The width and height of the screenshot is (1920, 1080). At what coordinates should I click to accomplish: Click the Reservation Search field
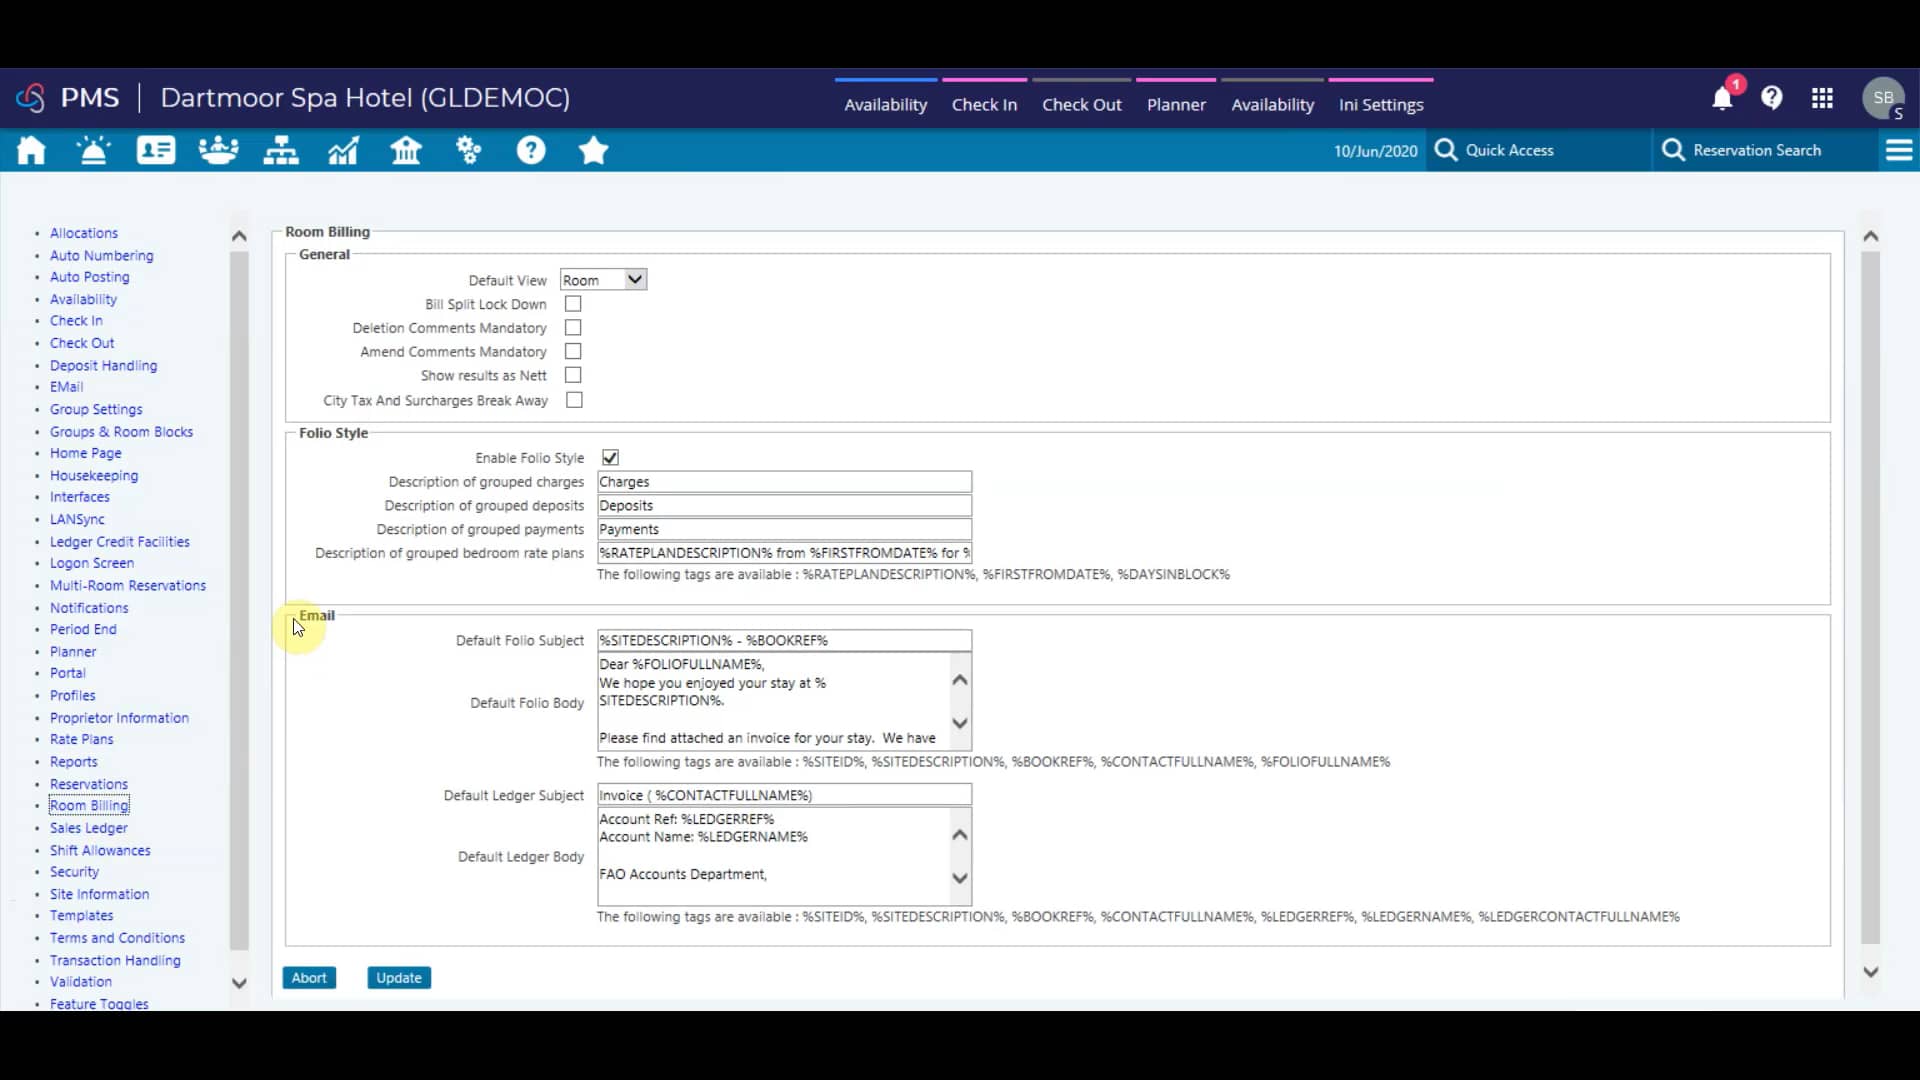[x=1758, y=150]
